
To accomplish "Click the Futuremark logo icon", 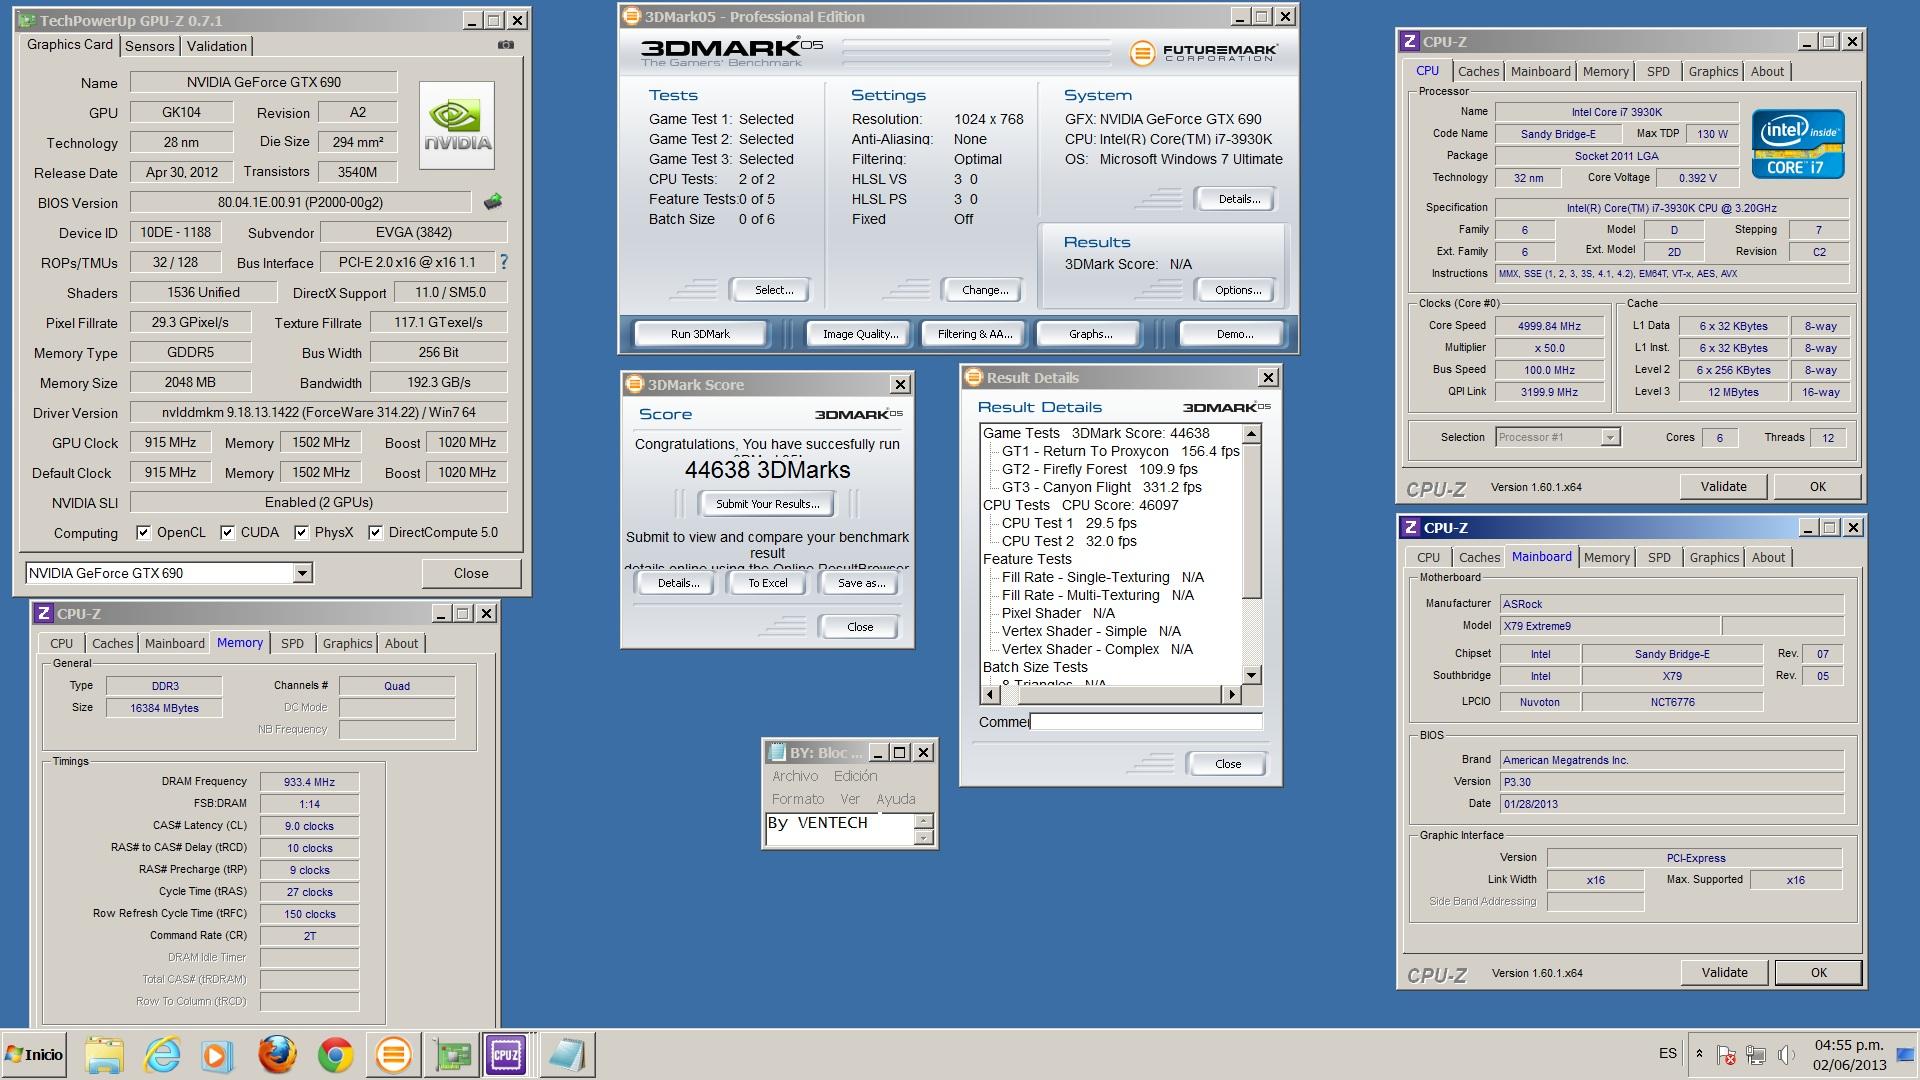I will coord(1142,52).
